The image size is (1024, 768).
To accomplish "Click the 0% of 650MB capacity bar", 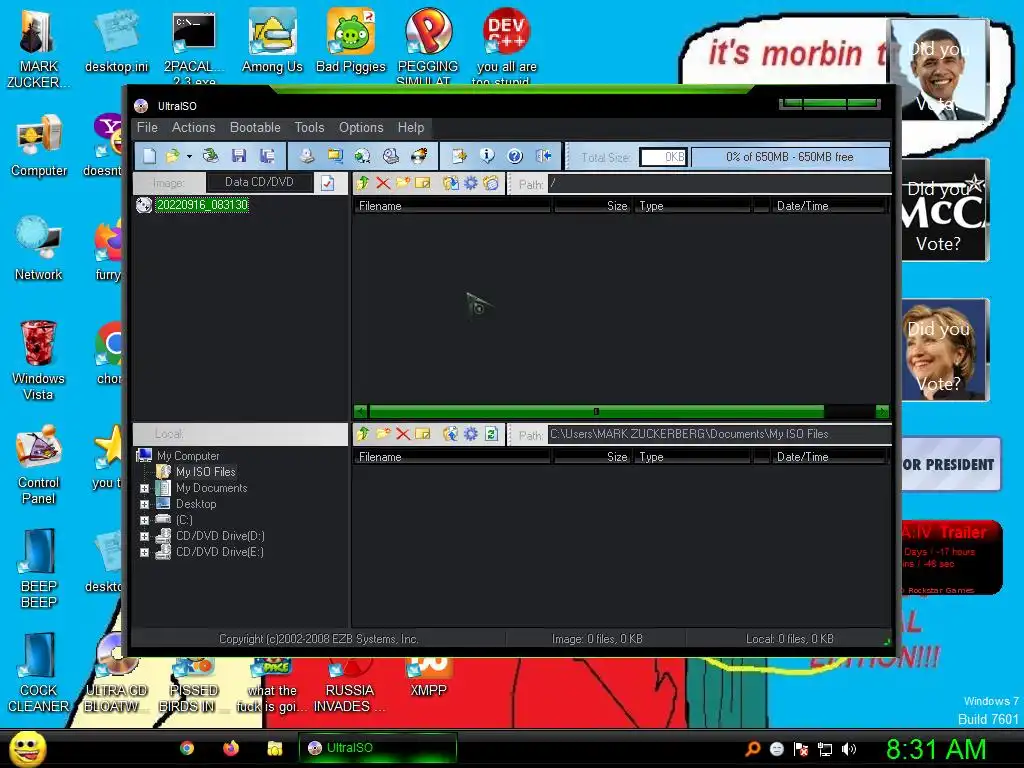I will click(x=790, y=157).
